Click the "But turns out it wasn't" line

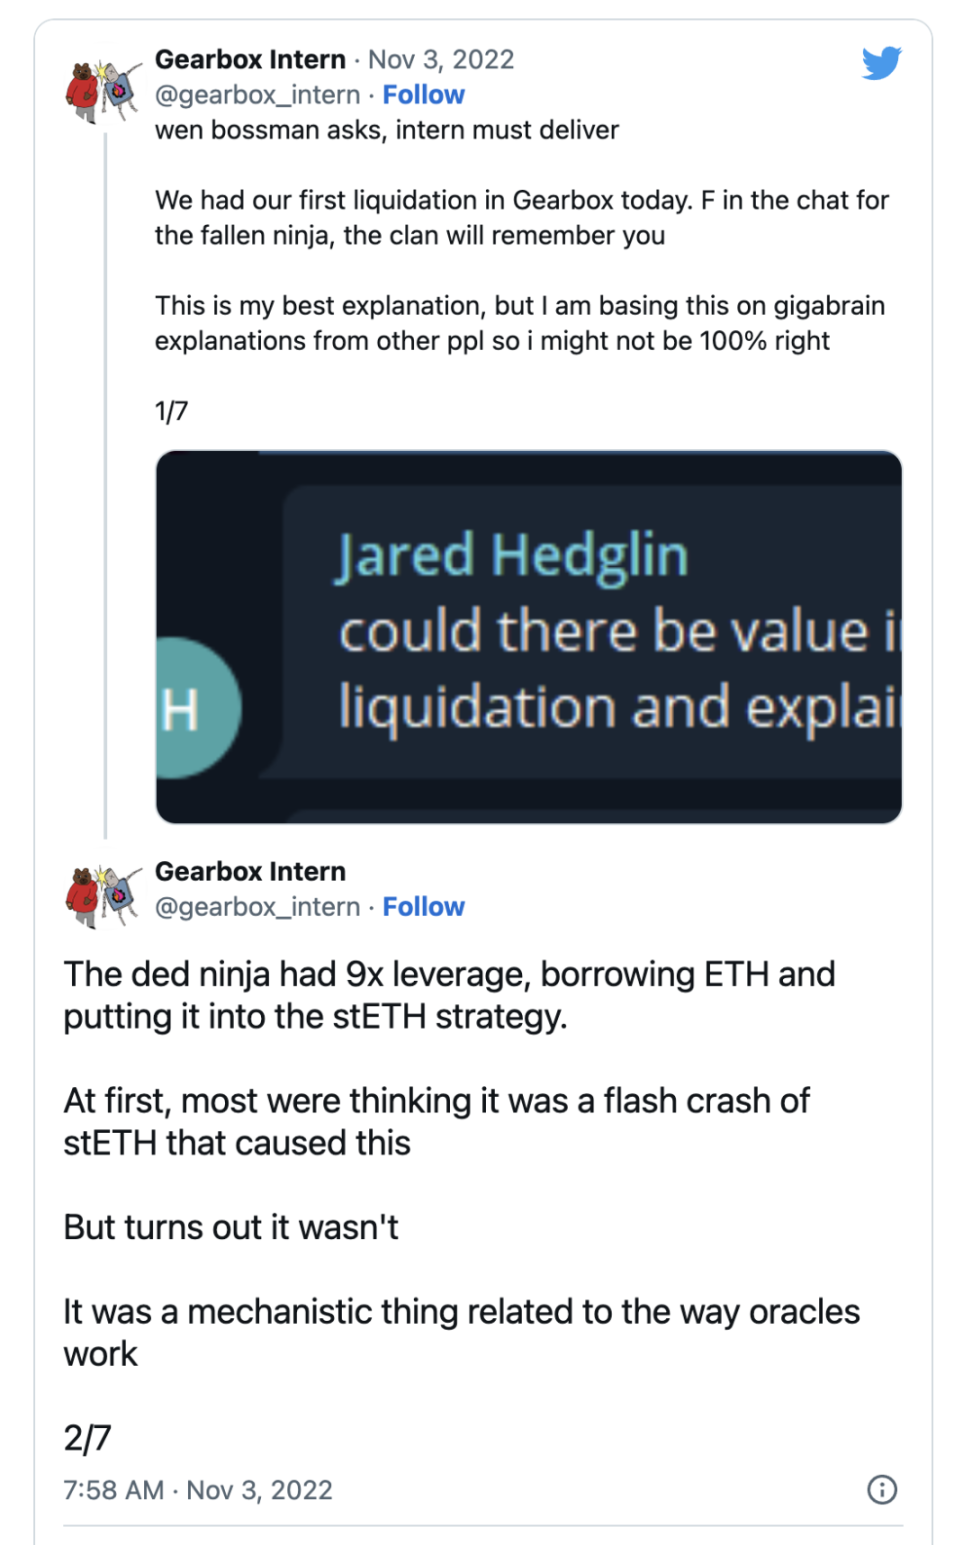click(231, 1227)
